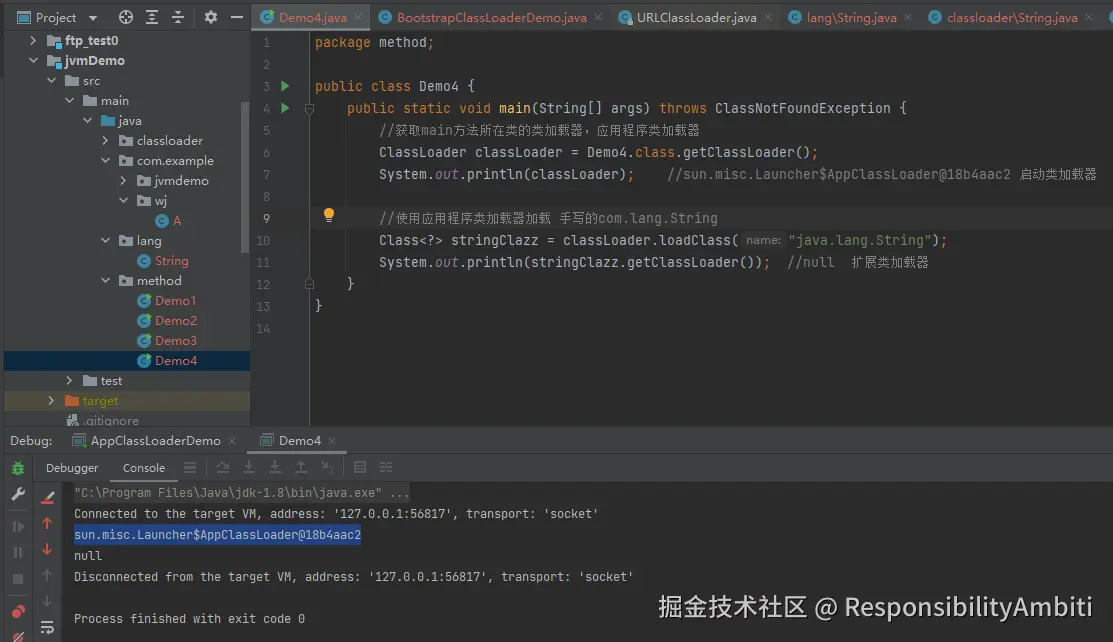This screenshot has width=1113, height=642.
Task: Close the Demo4 debug session tab
Action: tap(332, 441)
